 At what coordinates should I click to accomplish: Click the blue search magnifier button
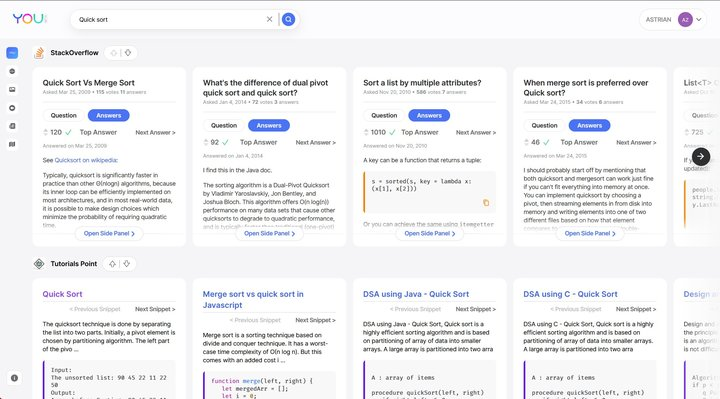coord(288,19)
